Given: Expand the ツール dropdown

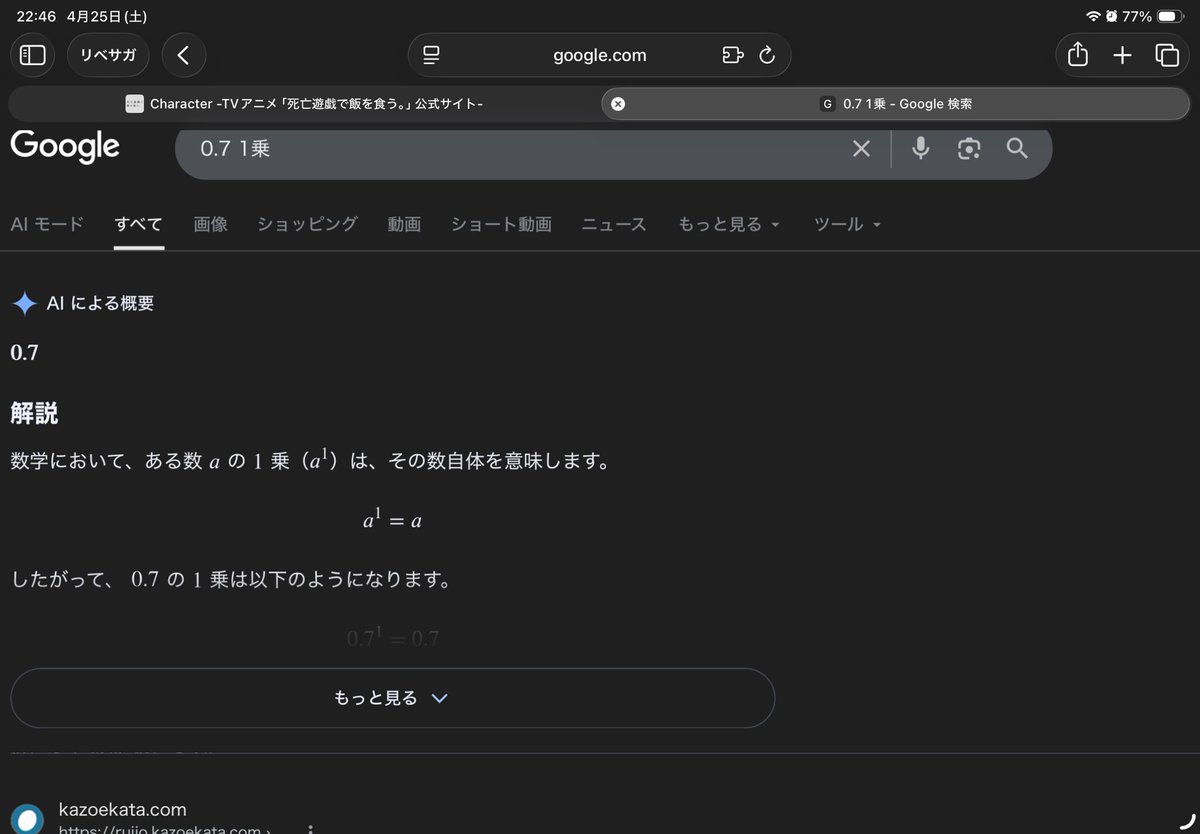Looking at the screenshot, I should point(848,224).
